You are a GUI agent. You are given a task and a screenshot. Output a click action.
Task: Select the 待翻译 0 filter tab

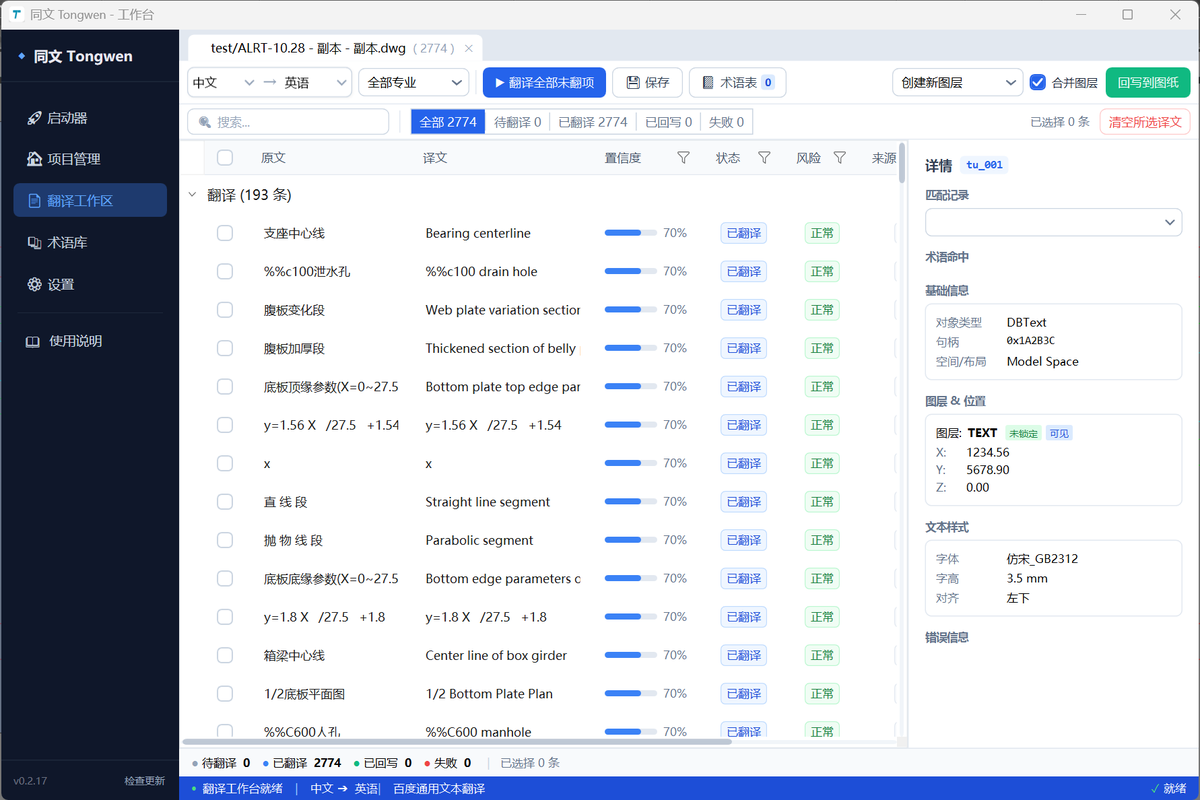click(518, 122)
